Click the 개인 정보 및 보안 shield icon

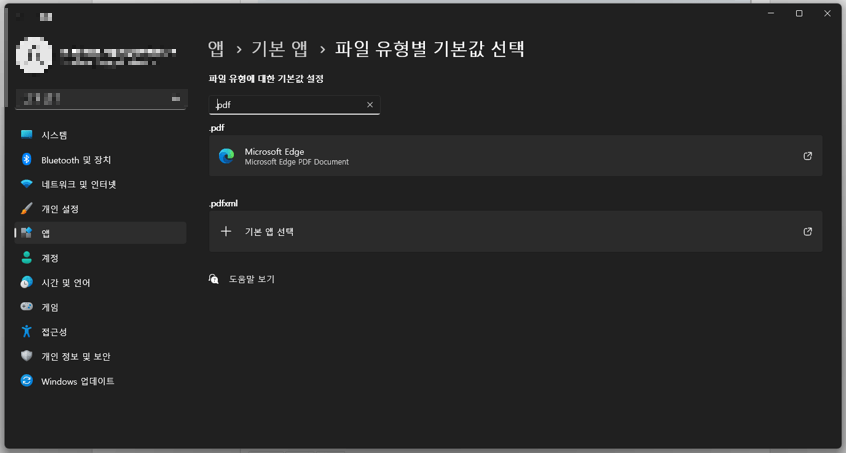pyautogui.click(x=26, y=356)
